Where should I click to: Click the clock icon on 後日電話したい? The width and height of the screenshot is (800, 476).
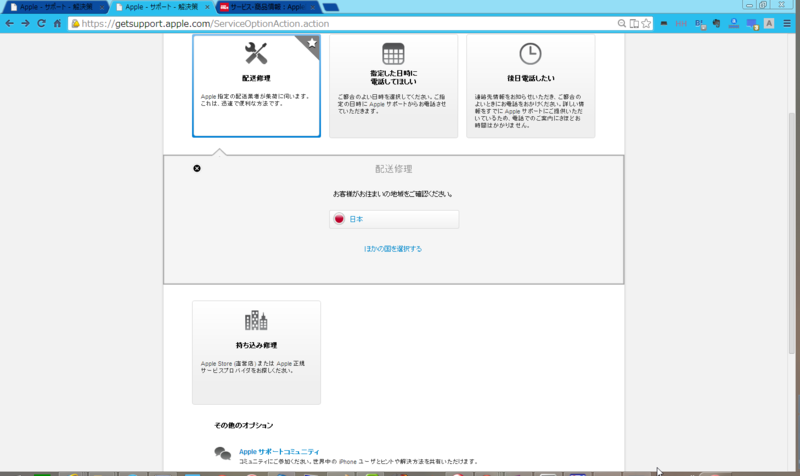coord(530,54)
